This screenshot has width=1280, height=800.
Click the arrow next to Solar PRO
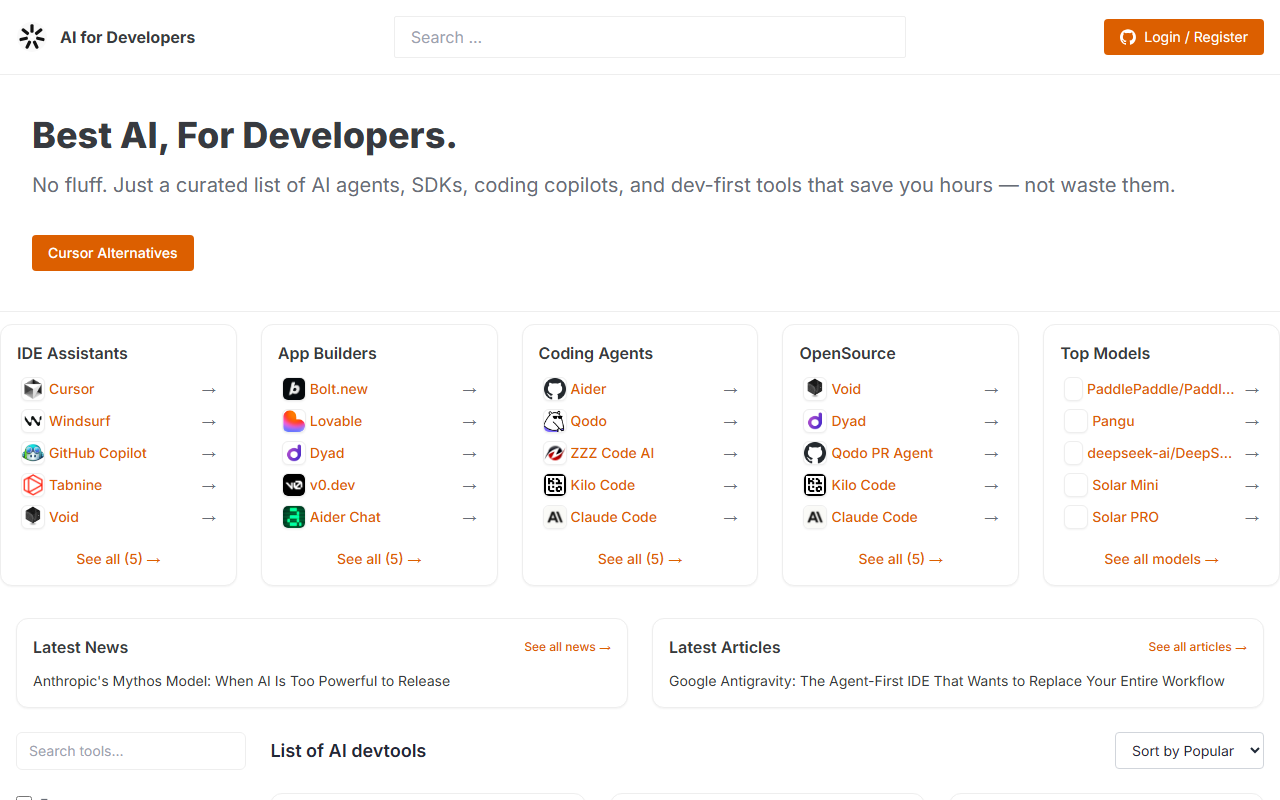[1252, 517]
